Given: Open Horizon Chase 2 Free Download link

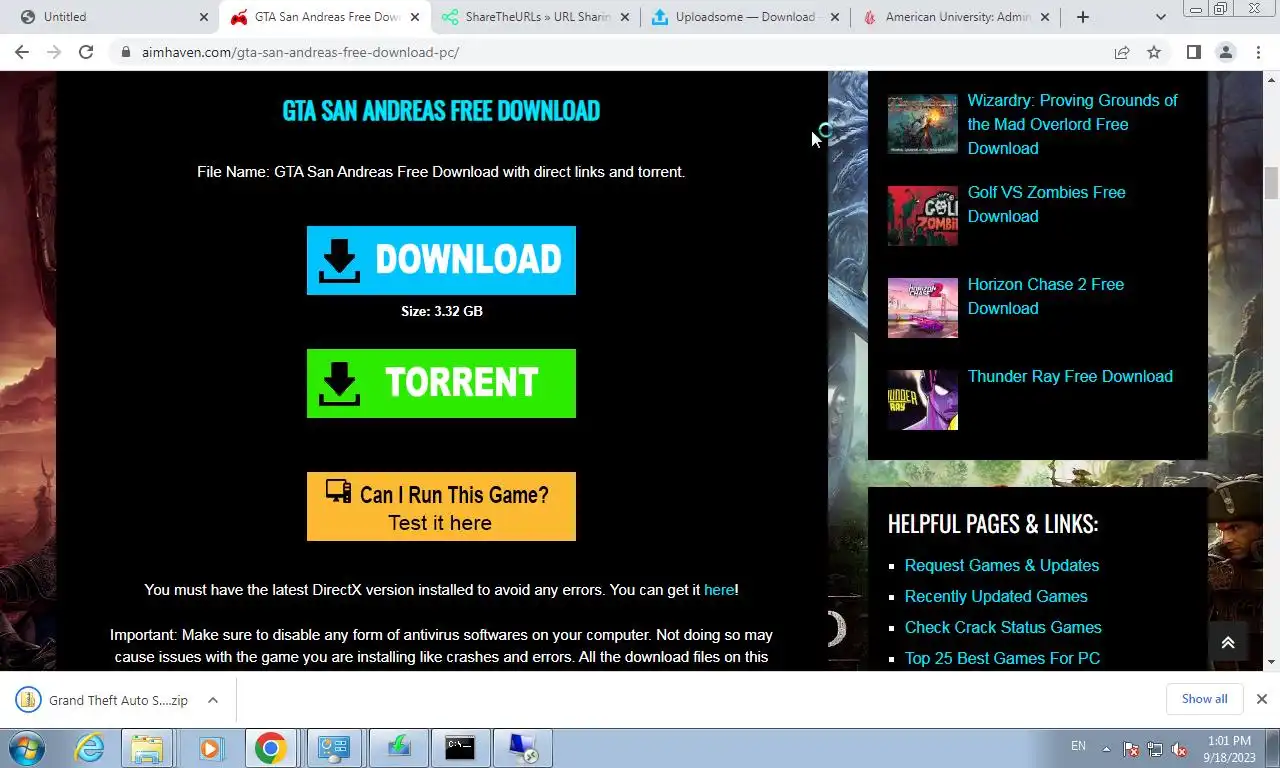Looking at the screenshot, I should (1045, 296).
